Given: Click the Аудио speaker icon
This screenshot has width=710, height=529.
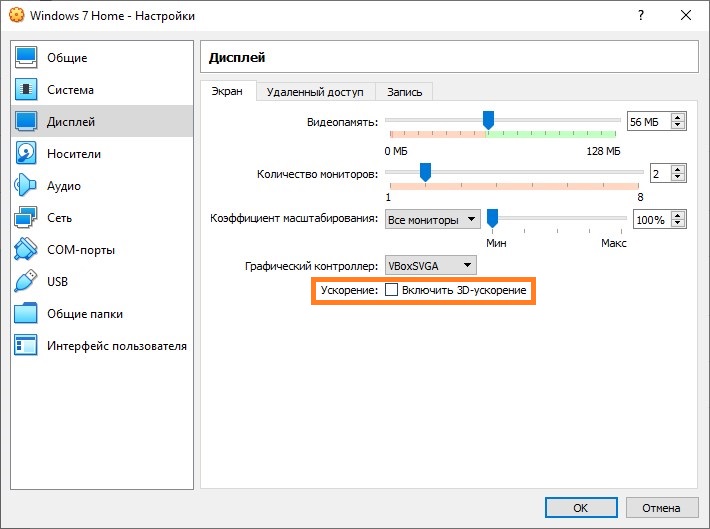Looking at the screenshot, I should [x=27, y=186].
